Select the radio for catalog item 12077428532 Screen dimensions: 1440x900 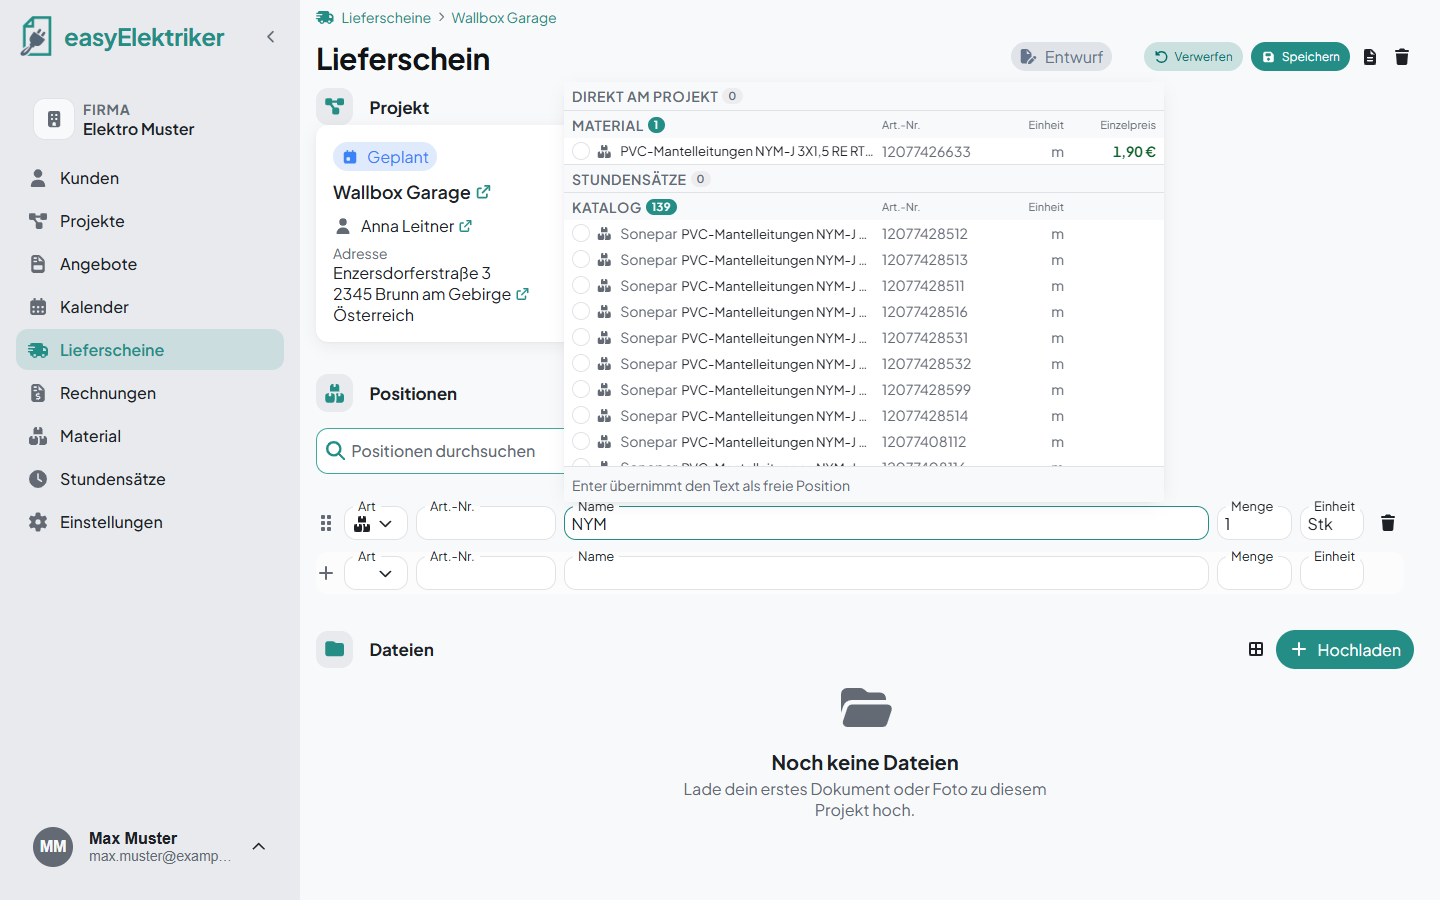[581, 363]
